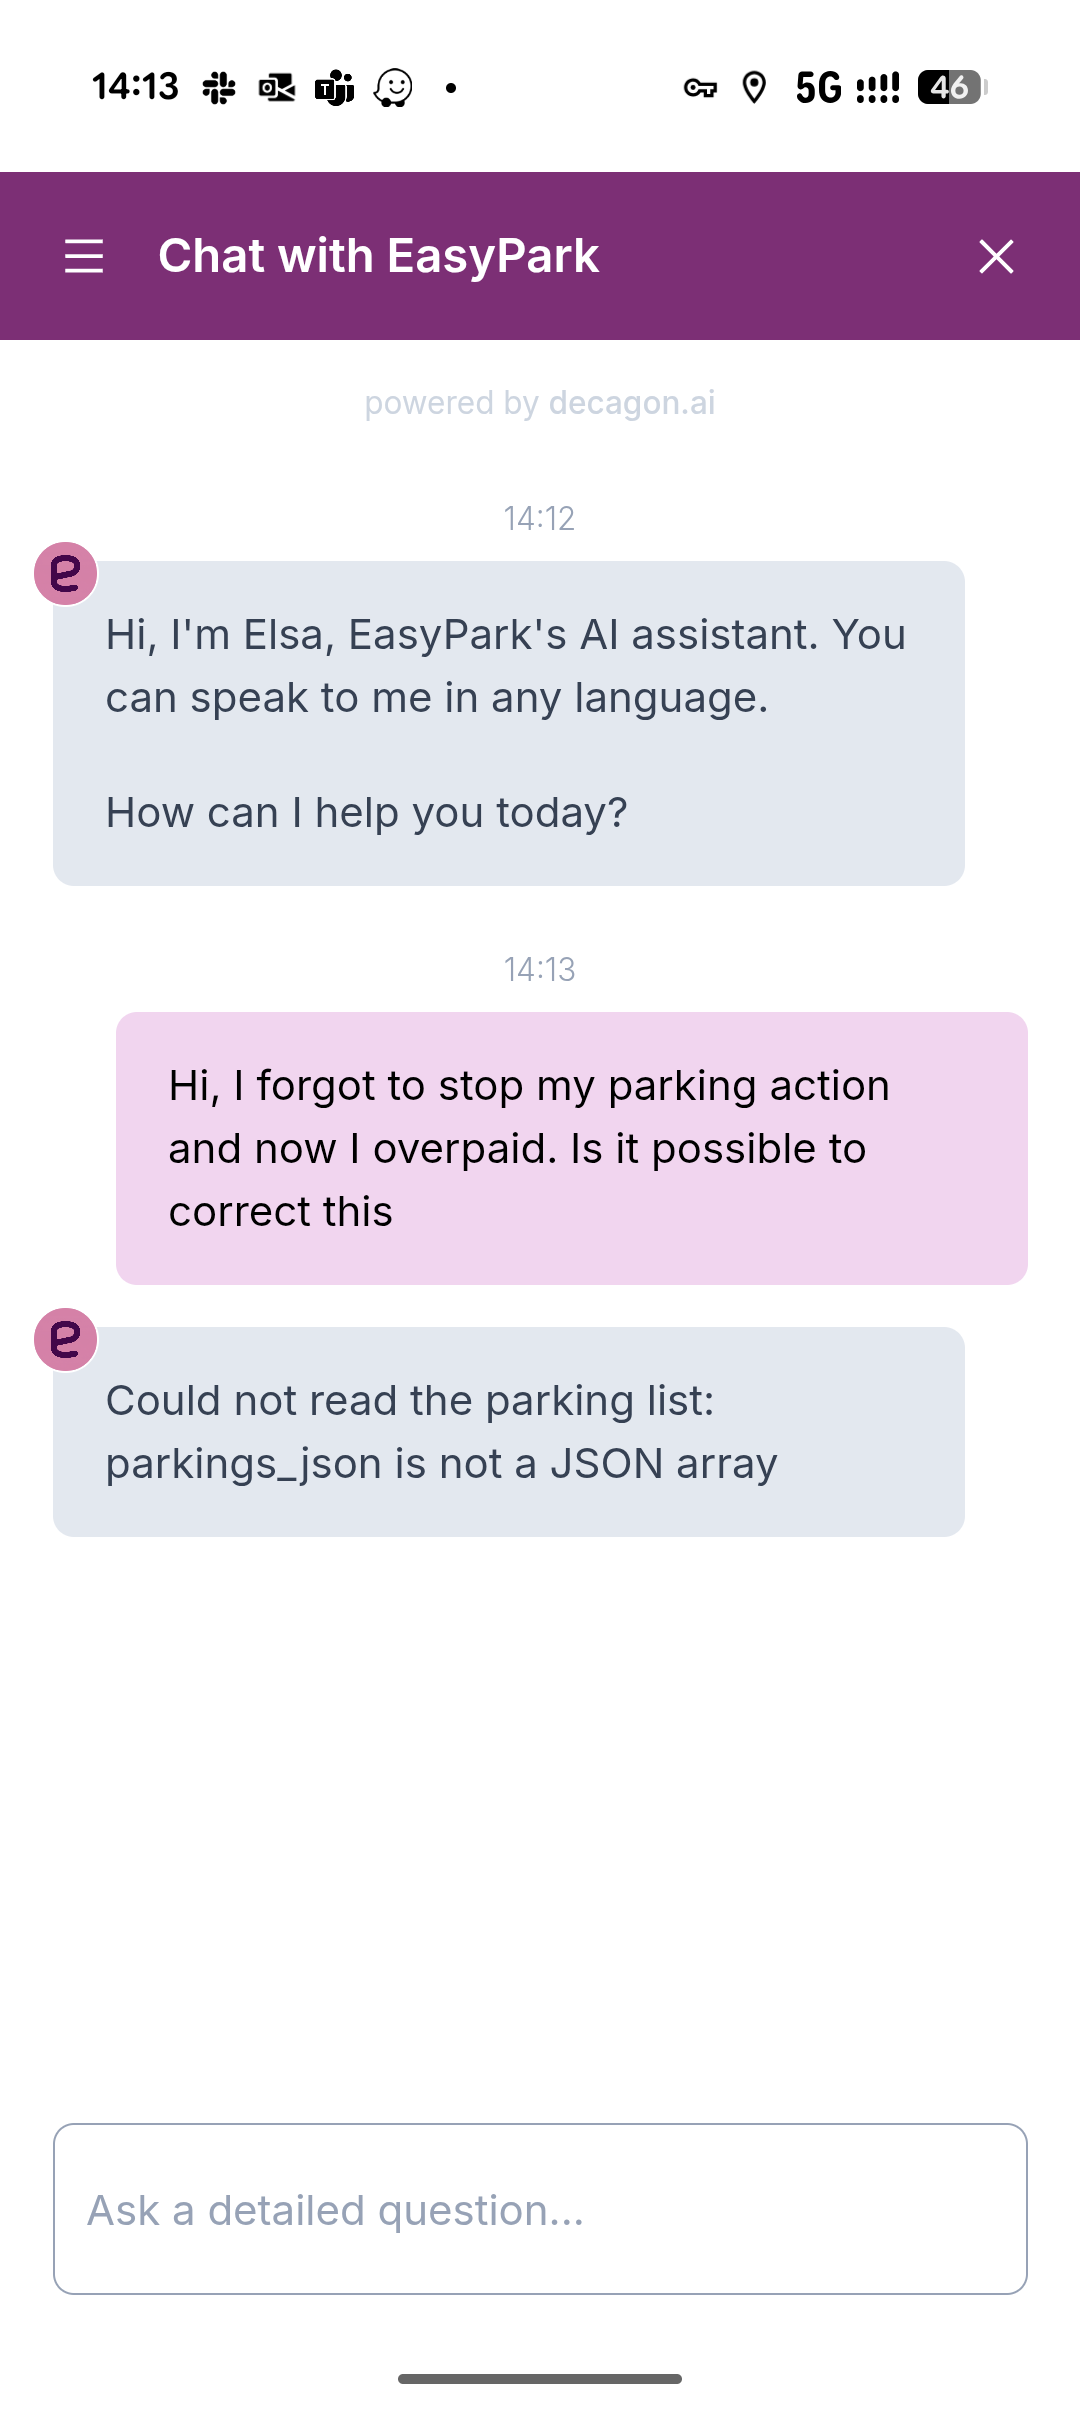Focus the 'Ask a detailed question' field
This screenshot has height=2410, width=1080.
(540, 2209)
